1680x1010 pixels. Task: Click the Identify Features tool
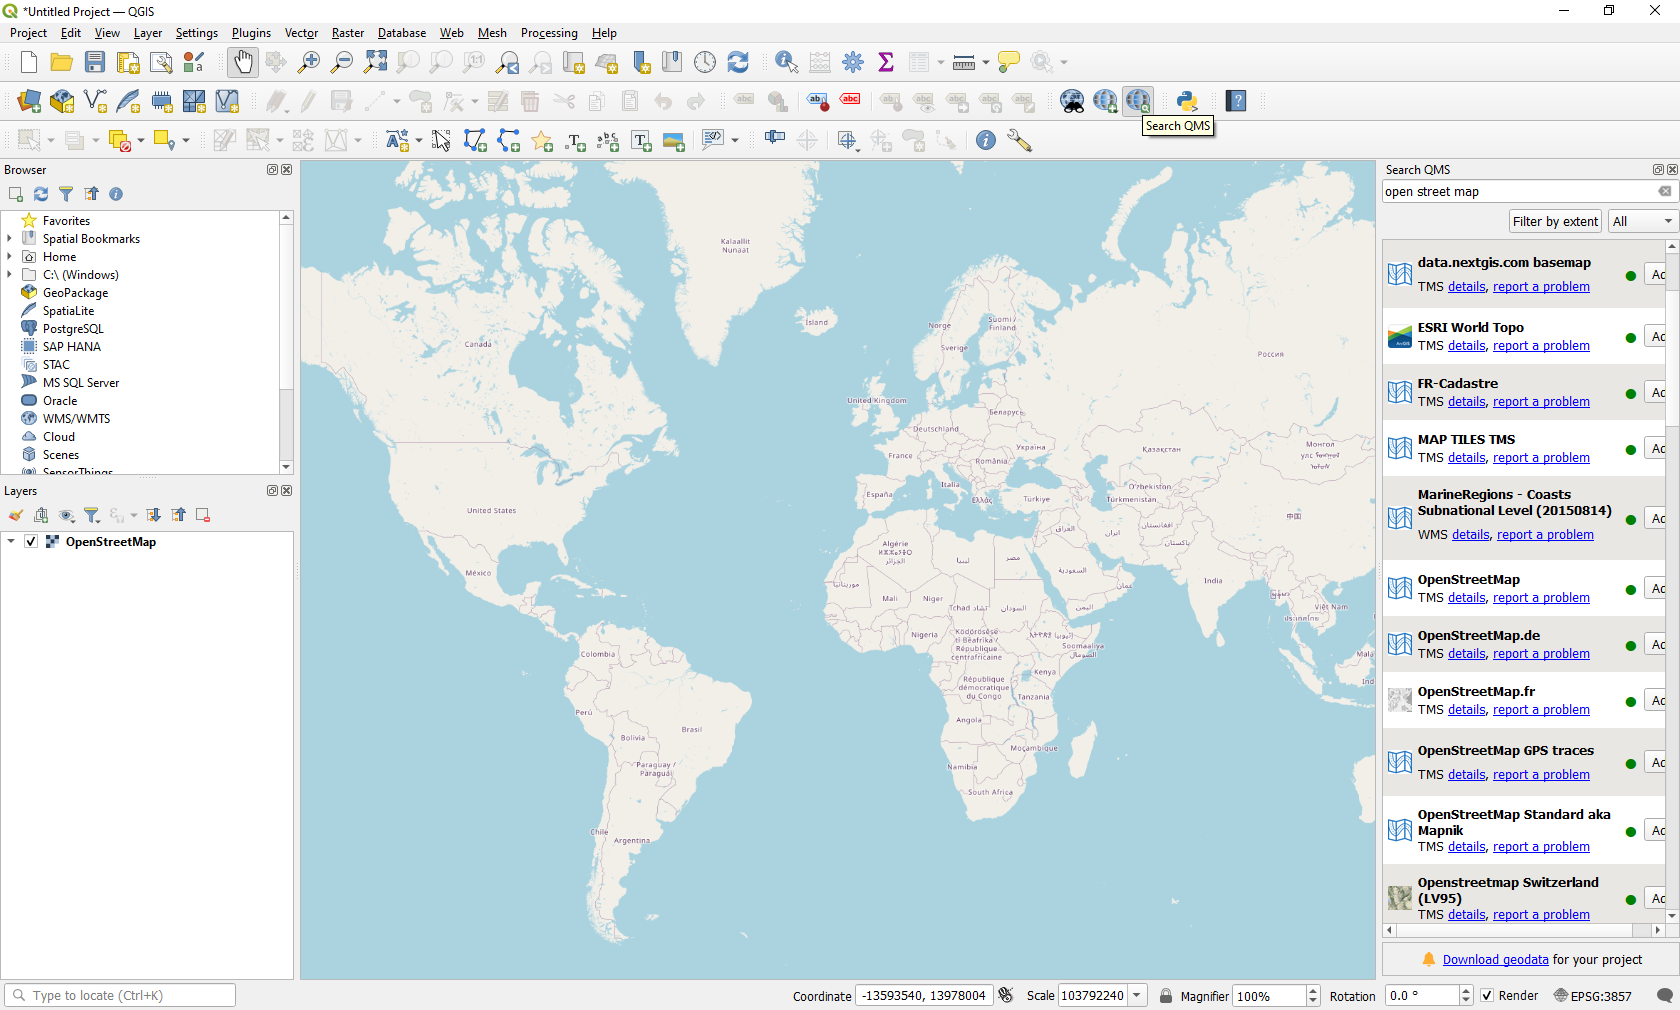point(786,62)
